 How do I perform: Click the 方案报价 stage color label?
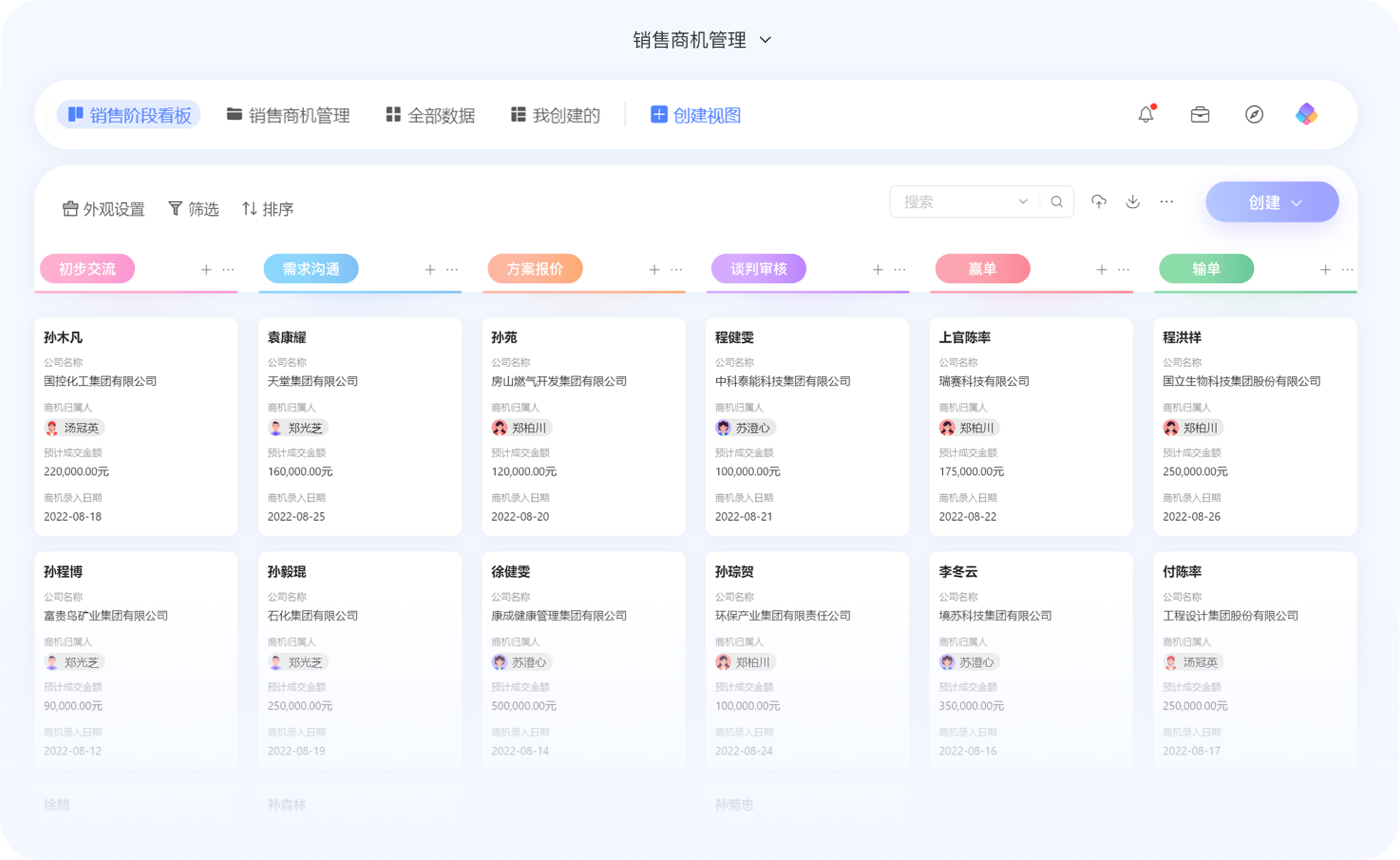(535, 269)
